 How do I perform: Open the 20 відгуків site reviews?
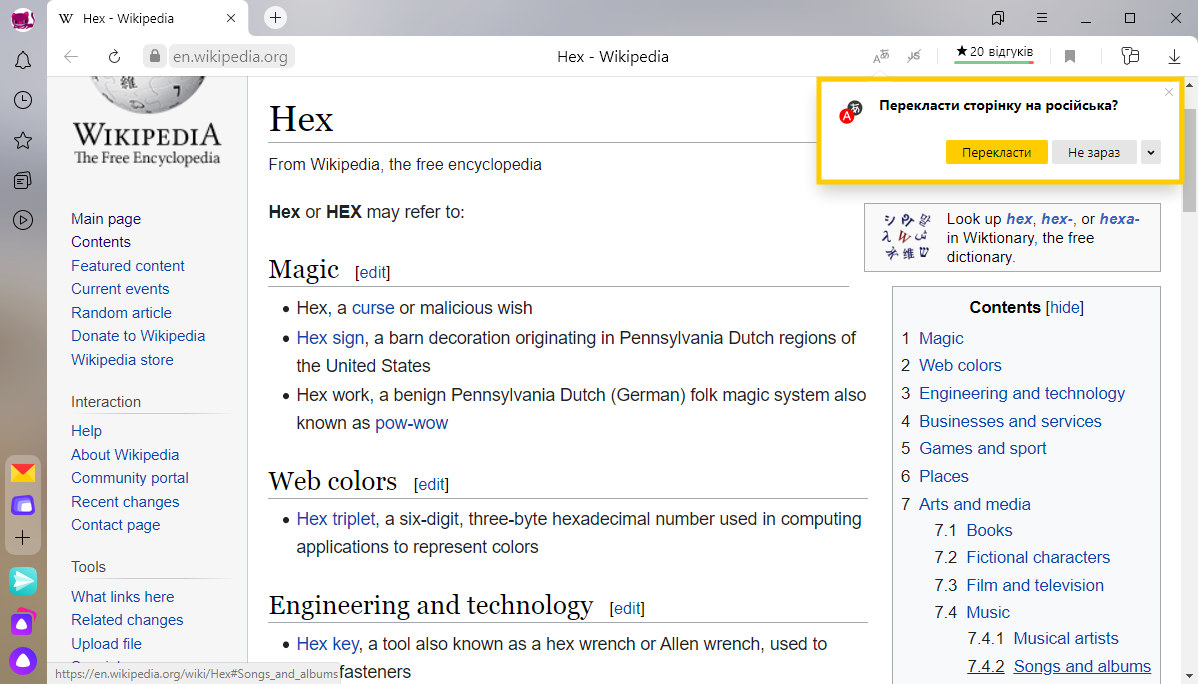click(994, 53)
